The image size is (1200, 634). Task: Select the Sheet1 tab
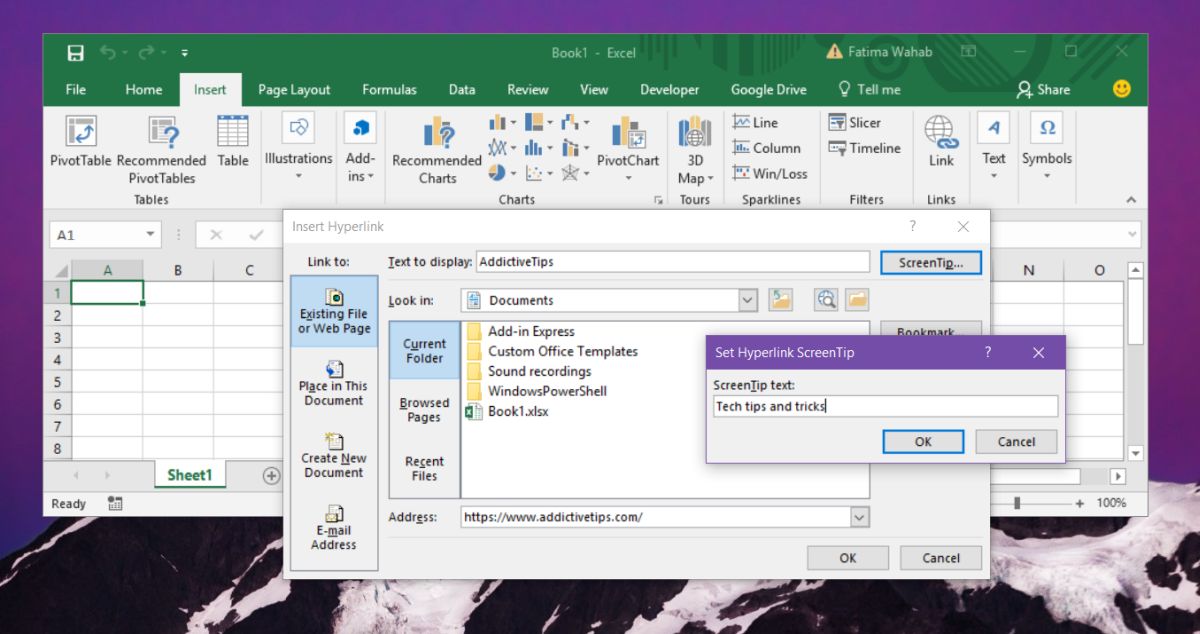point(190,476)
